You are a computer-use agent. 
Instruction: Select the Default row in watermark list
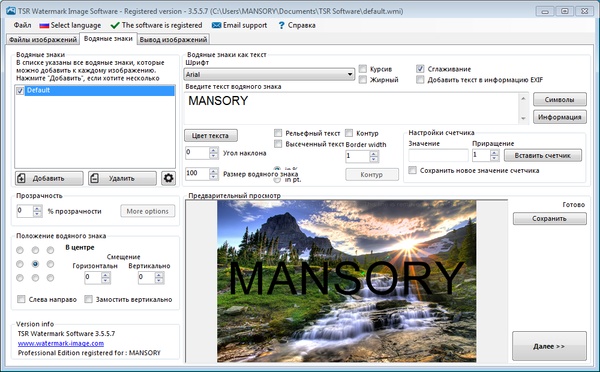99,91
